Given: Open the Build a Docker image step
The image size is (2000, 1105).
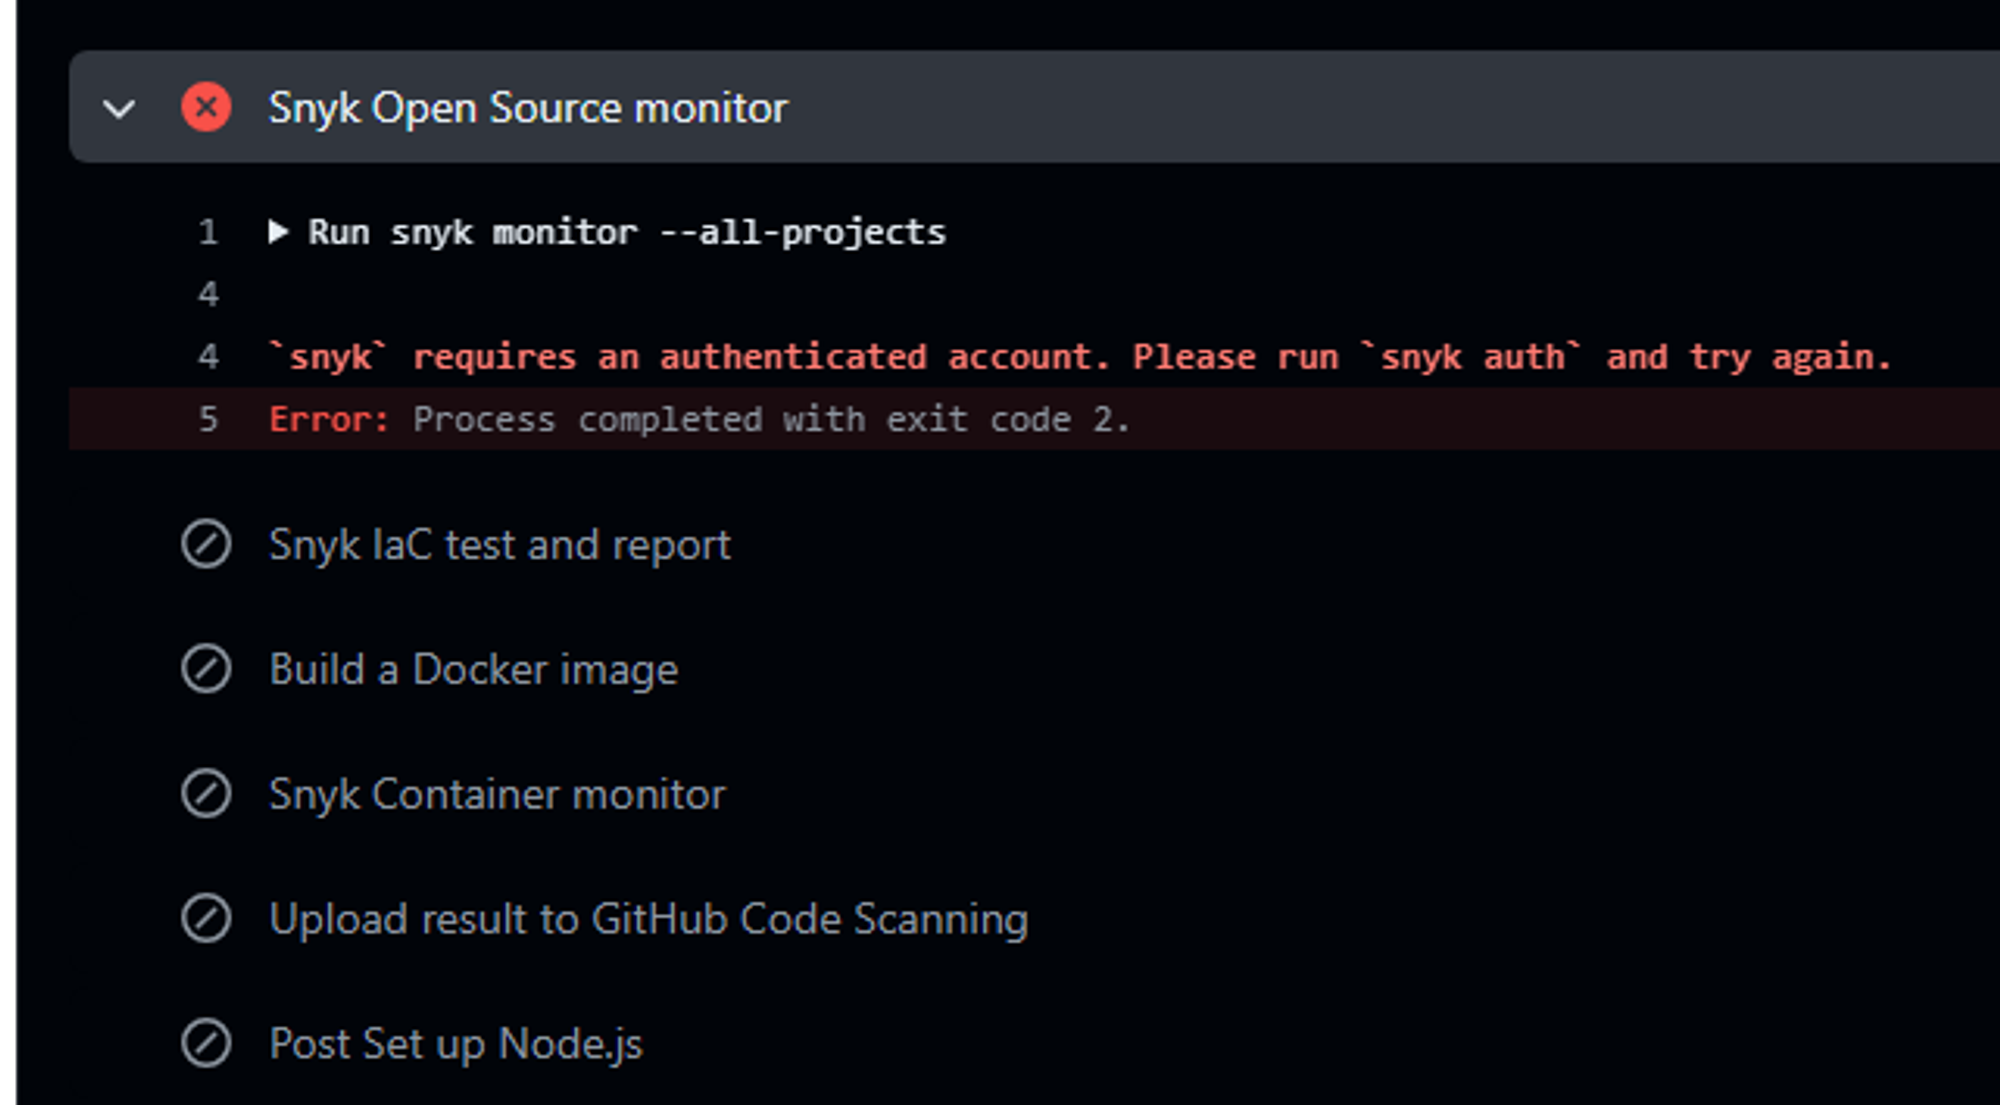Looking at the screenshot, I should click(x=473, y=669).
